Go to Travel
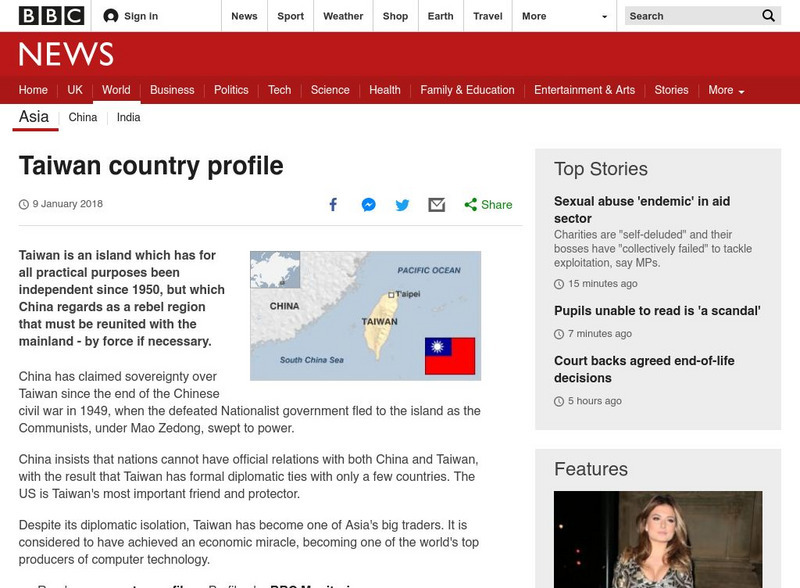Screen dimensions: 800x588 [488, 16]
